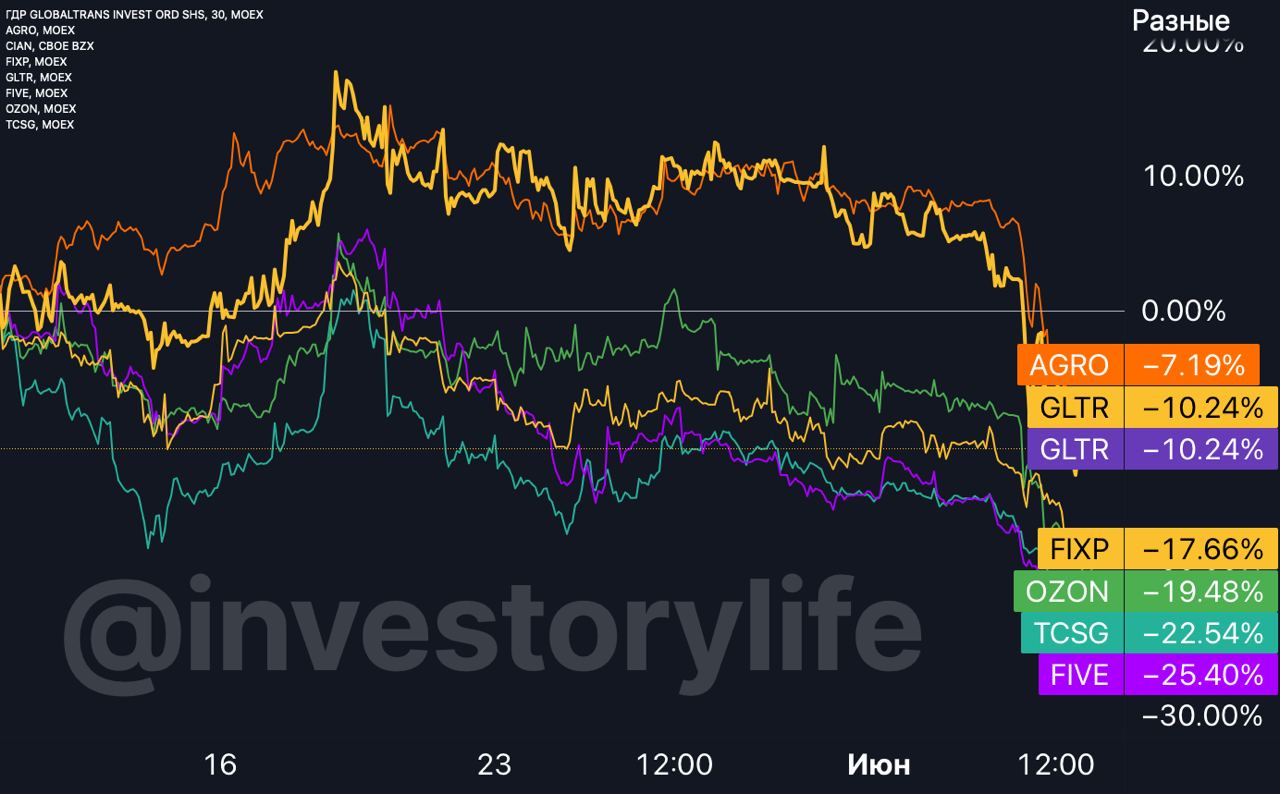Choose the FIVE, MOEX legend entry
This screenshot has width=1280, height=794.
[36, 93]
